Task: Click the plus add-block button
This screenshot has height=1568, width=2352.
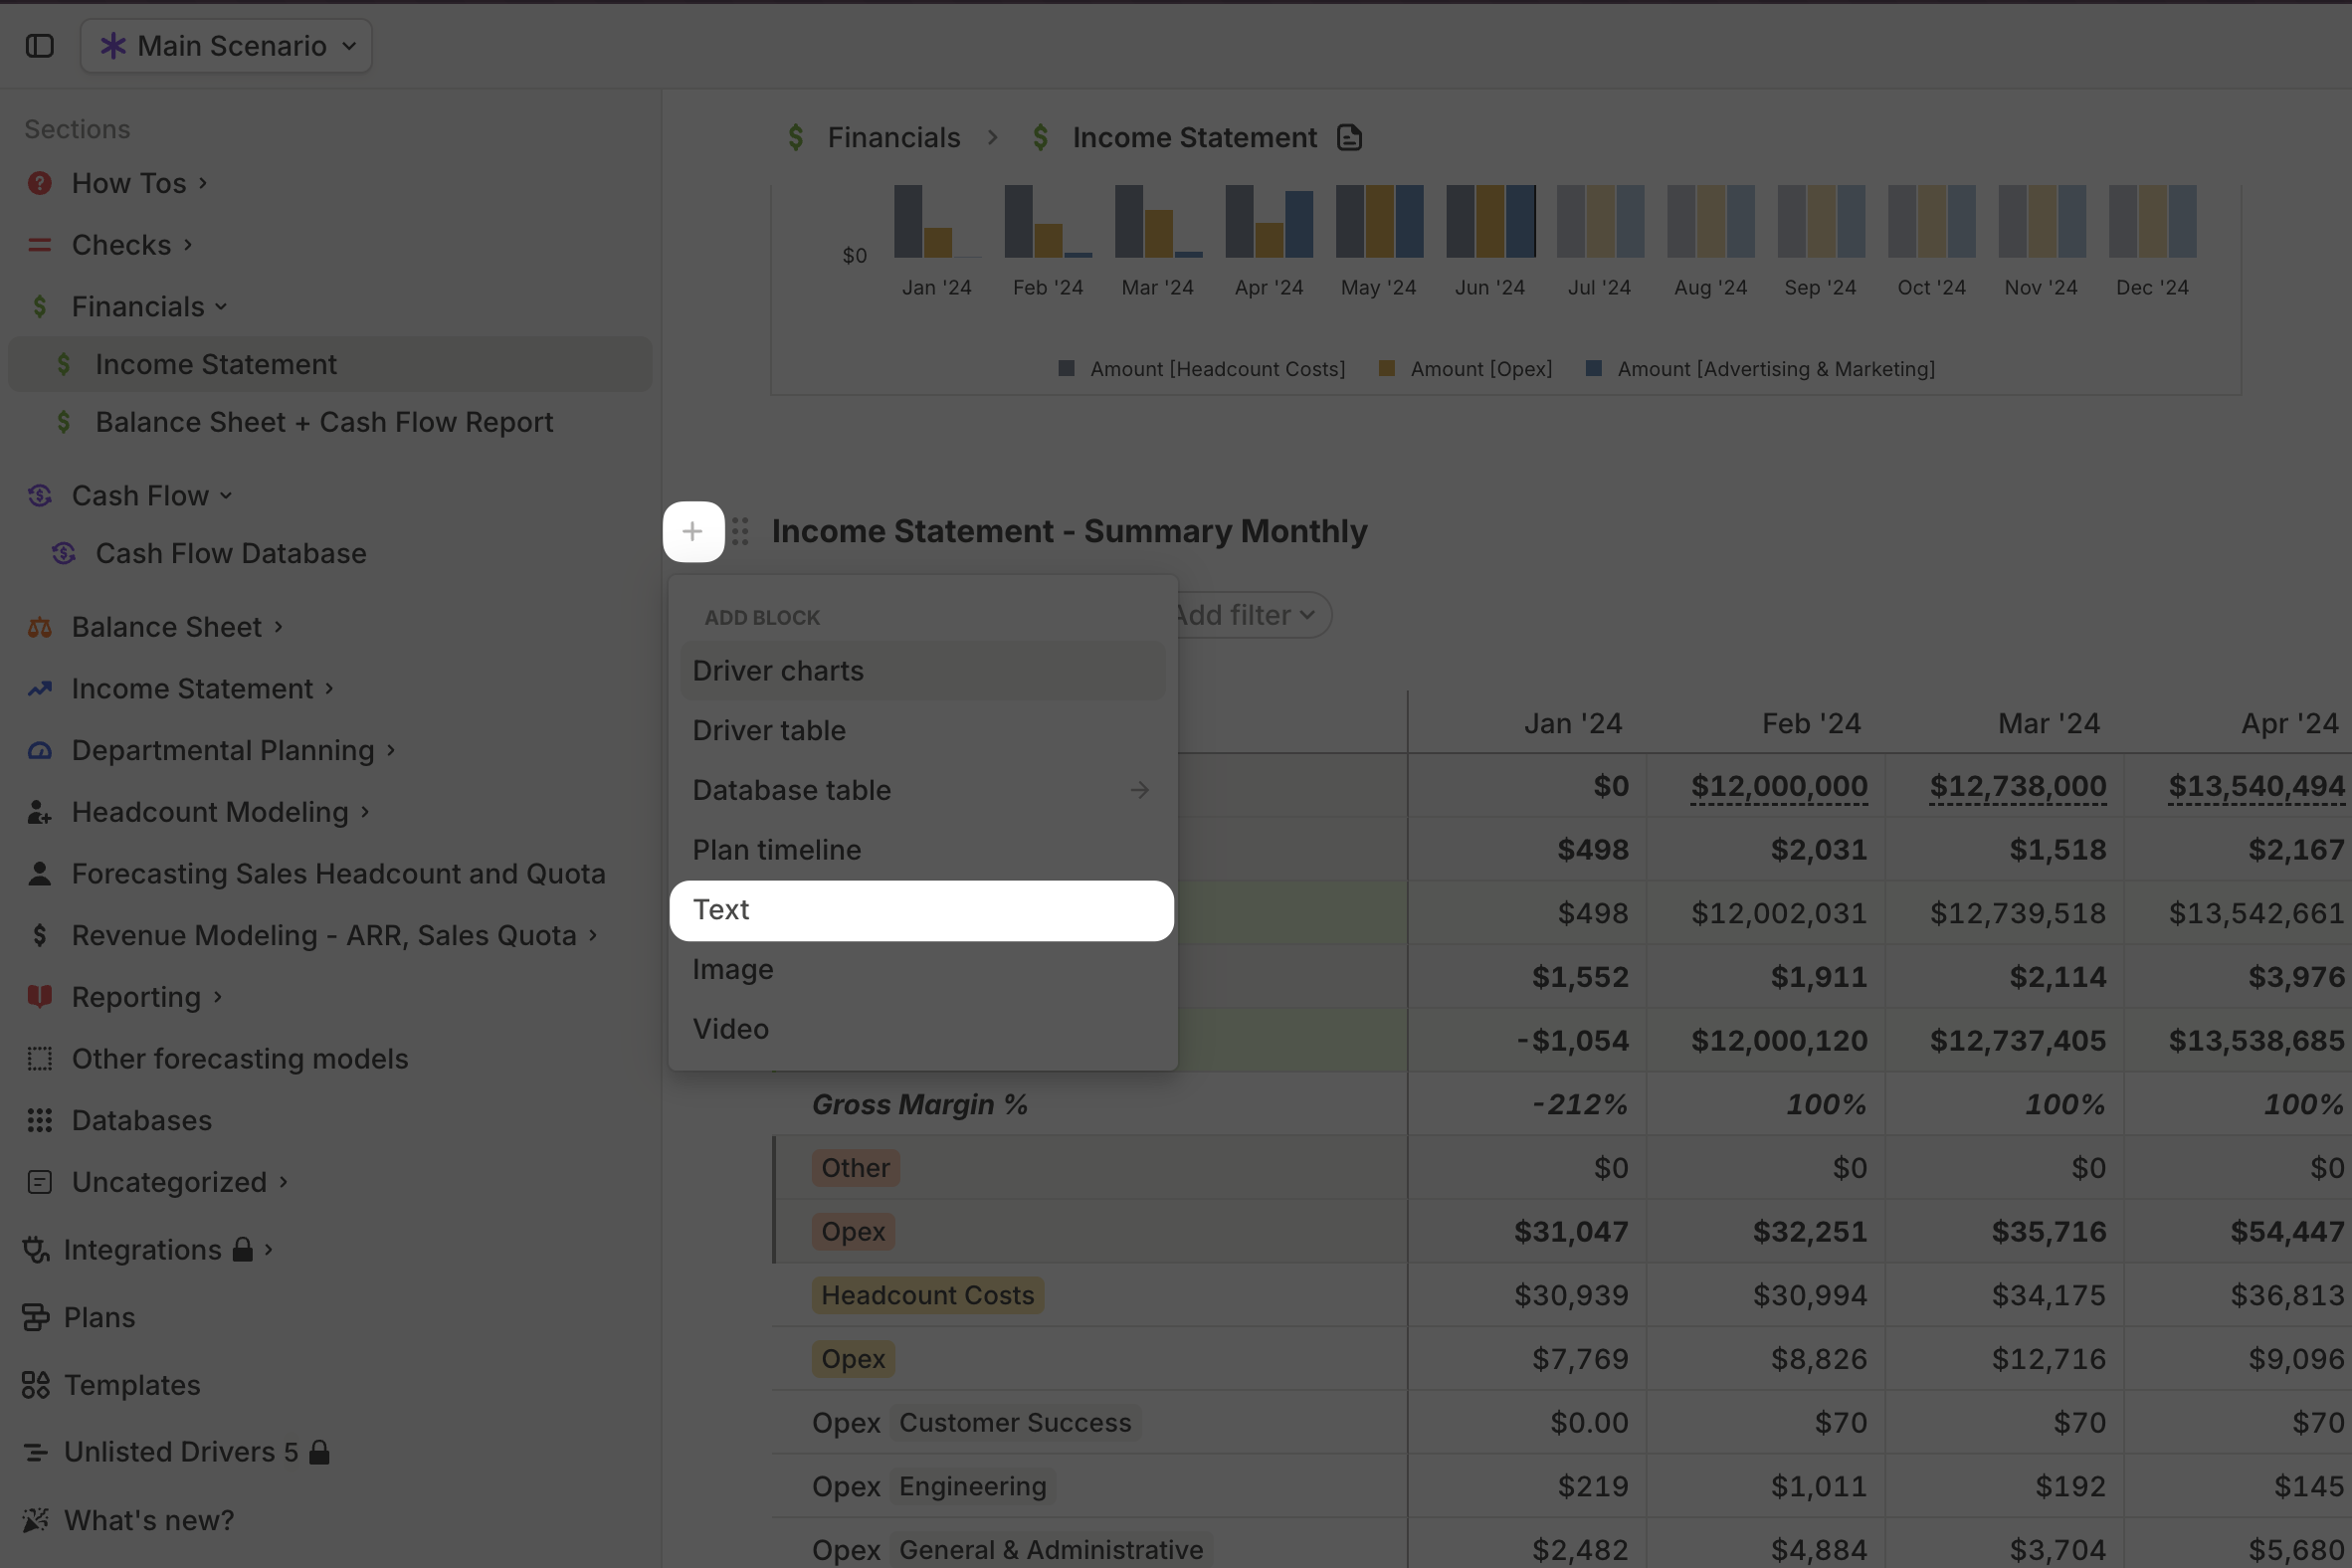Action: pyautogui.click(x=692, y=531)
